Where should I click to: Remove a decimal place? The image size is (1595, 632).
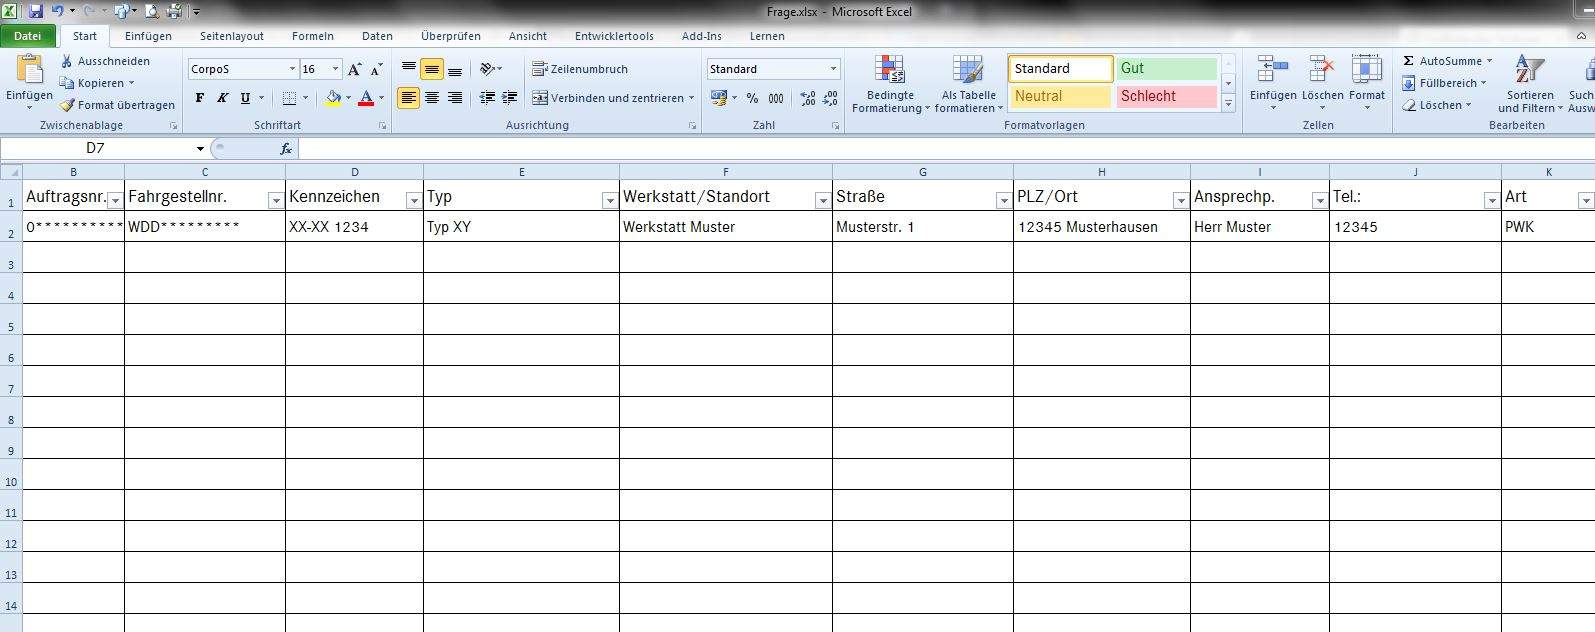click(830, 98)
